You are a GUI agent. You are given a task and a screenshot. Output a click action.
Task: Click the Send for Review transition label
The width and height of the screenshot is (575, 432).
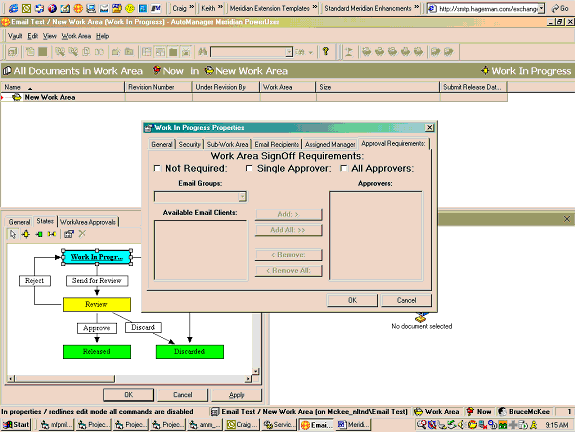coord(97,281)
